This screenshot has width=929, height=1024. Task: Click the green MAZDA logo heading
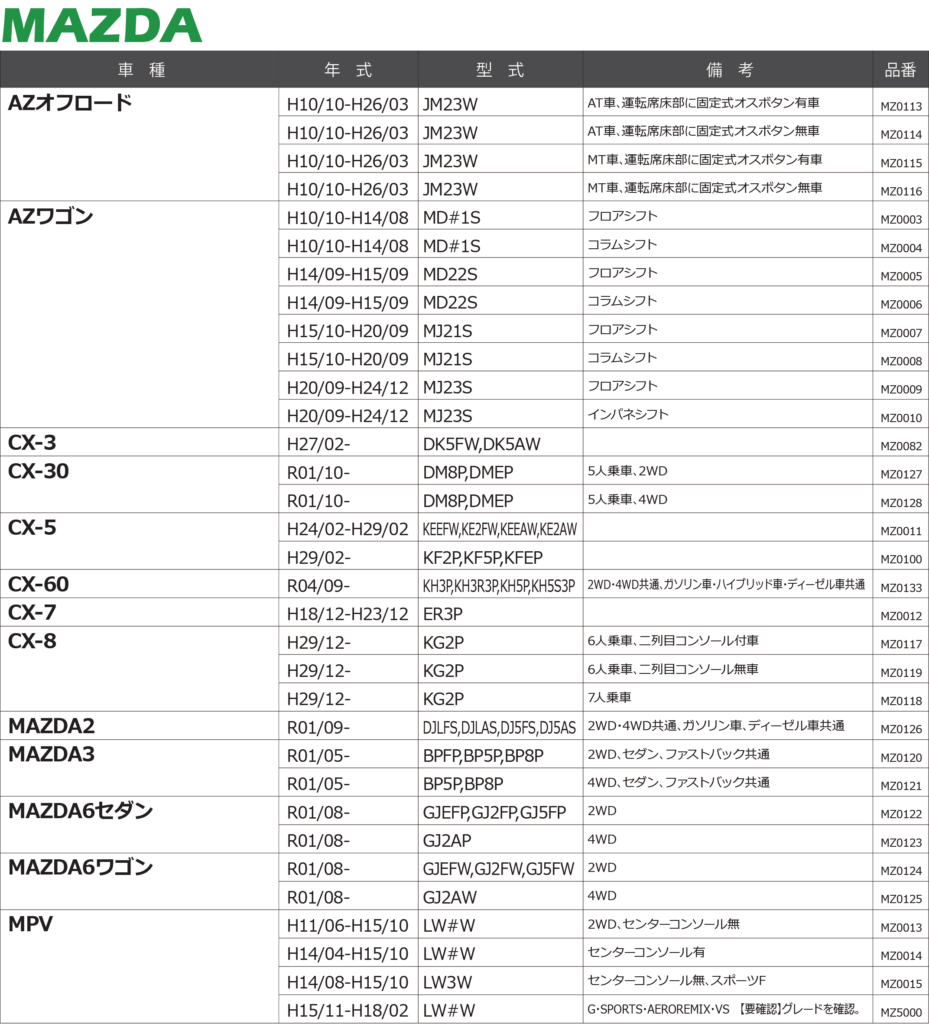point(102,25)
